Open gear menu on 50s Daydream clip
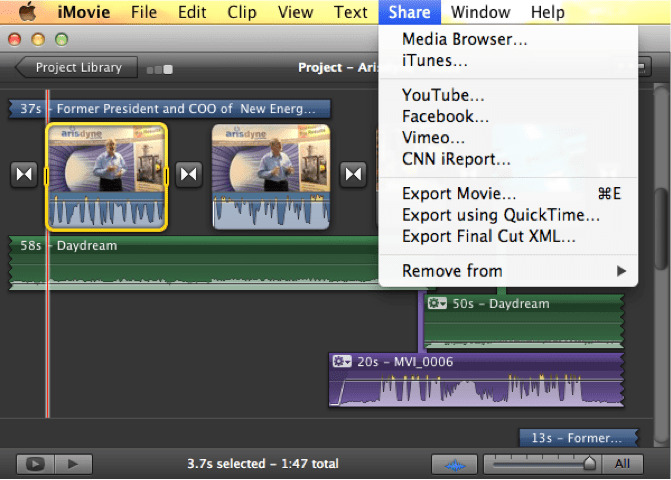This screenshot has width=671, height=480. [x=437, y=303]
